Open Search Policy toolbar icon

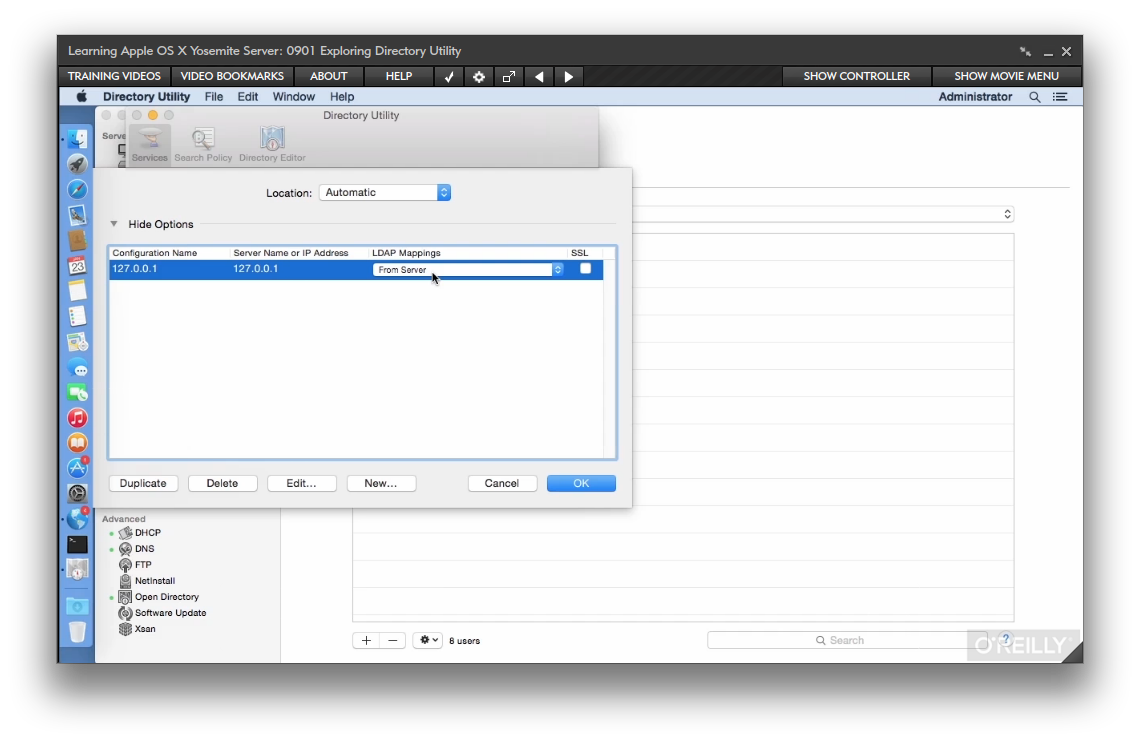(x=203, y=145)
